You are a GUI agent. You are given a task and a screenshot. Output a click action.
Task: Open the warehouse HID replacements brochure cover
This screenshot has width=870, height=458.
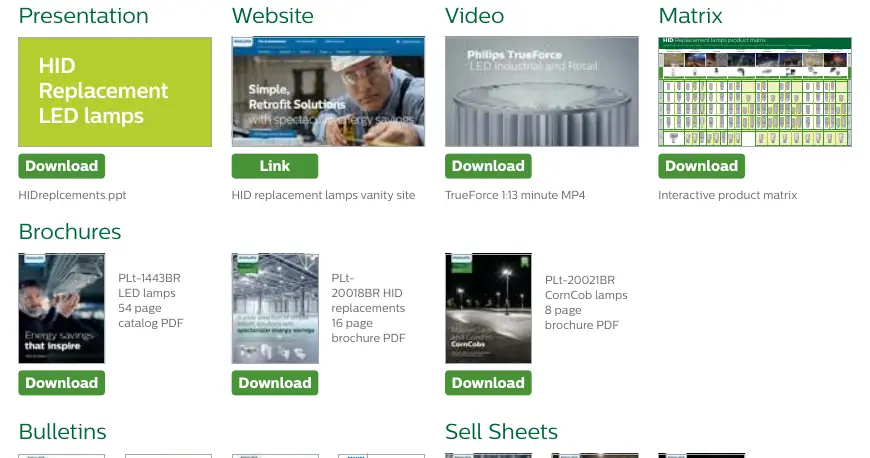coord(275,309)
